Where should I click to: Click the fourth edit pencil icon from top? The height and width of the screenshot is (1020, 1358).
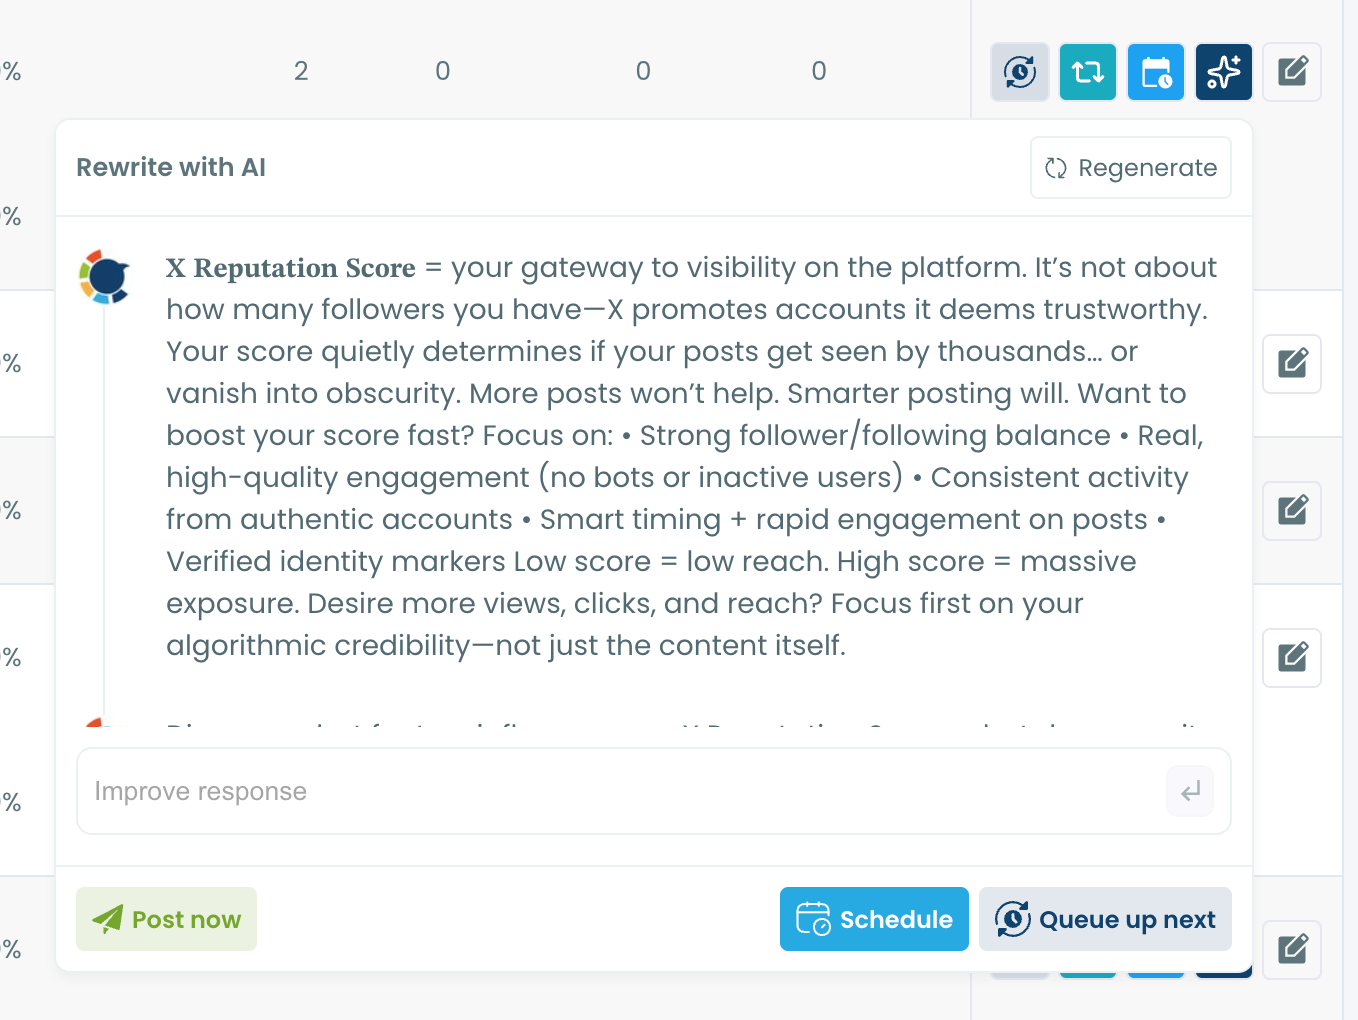pos(1291,658)
